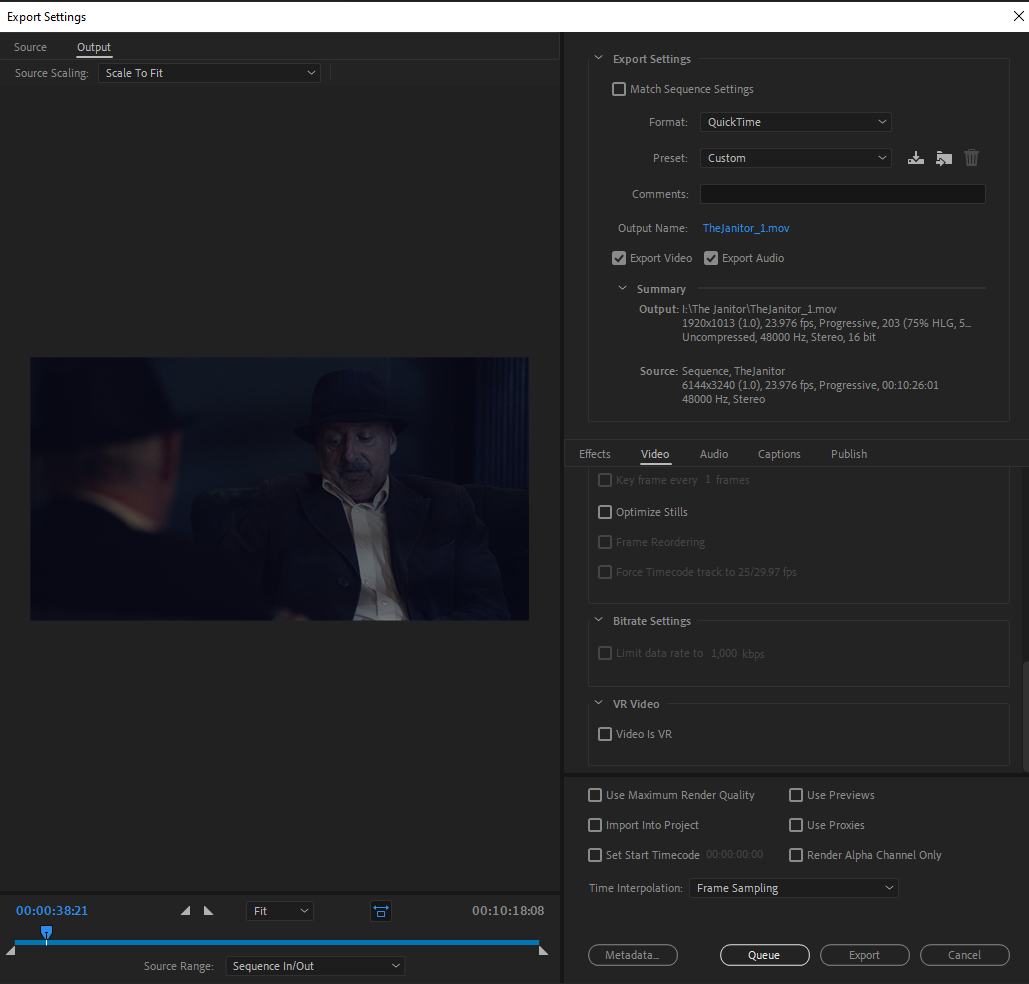Click inside the Comments field
The height and width of the screenshot is (984, 1029).
[x=842, y=193]
